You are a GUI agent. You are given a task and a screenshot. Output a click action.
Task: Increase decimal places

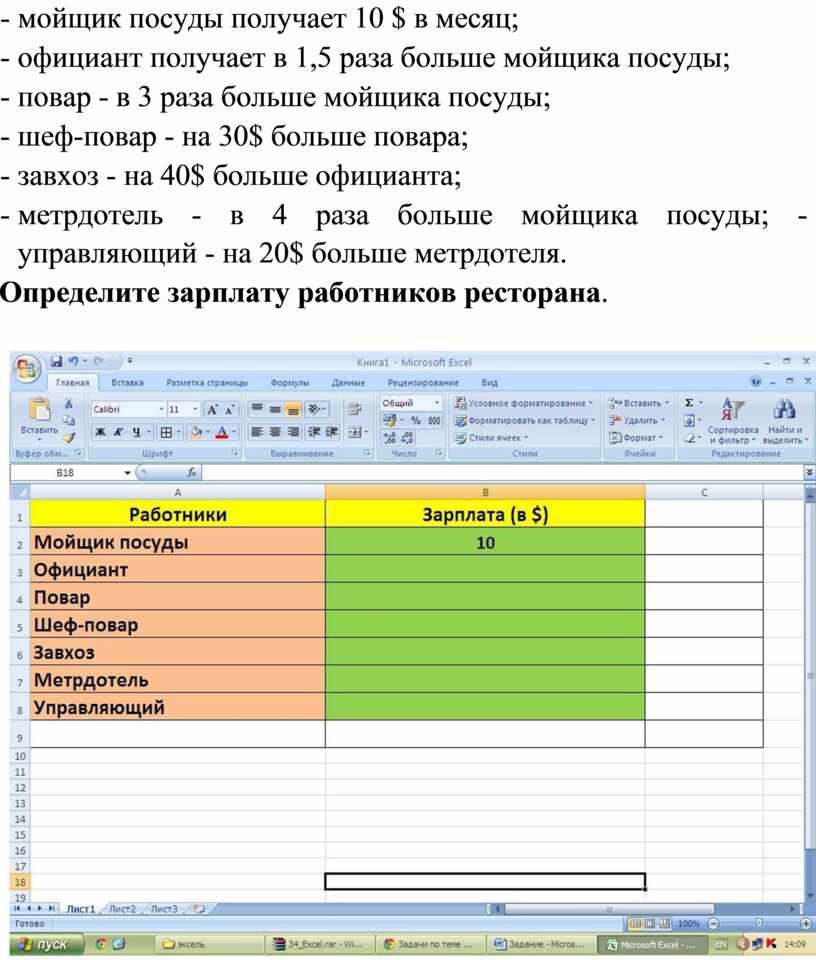click(390, 438)
